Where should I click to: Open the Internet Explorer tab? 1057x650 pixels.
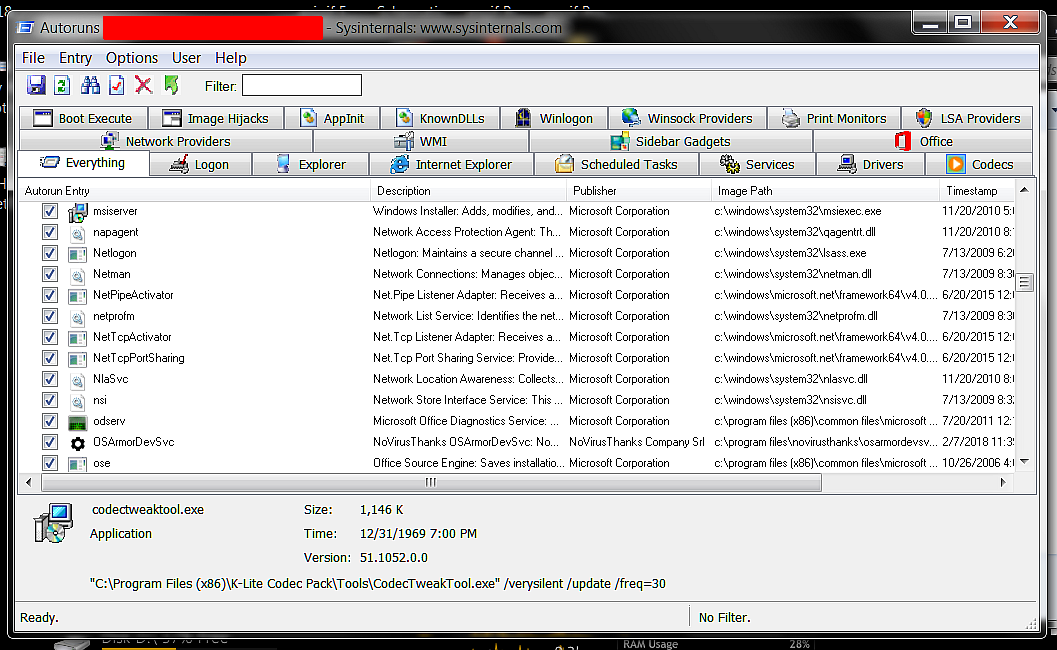click(x=451, y=165)
